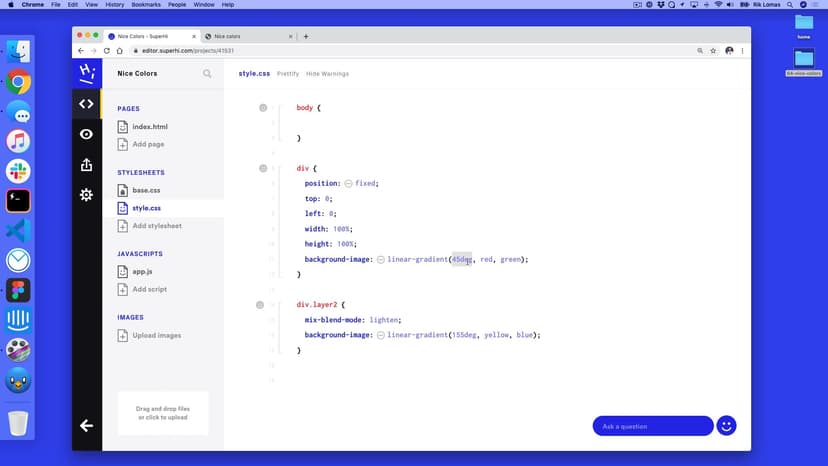Click the search magnifier beside Nice Colors
This screenshot has height=466, width=828.
(207, 73)
